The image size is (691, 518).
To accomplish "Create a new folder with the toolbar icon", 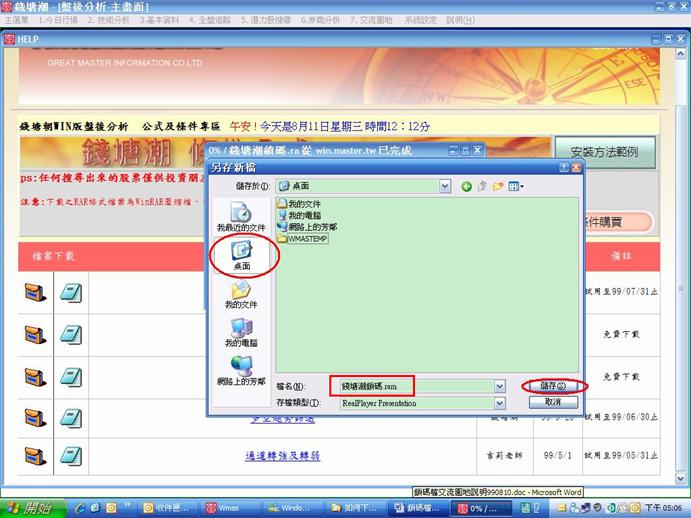I will point(499,186).
